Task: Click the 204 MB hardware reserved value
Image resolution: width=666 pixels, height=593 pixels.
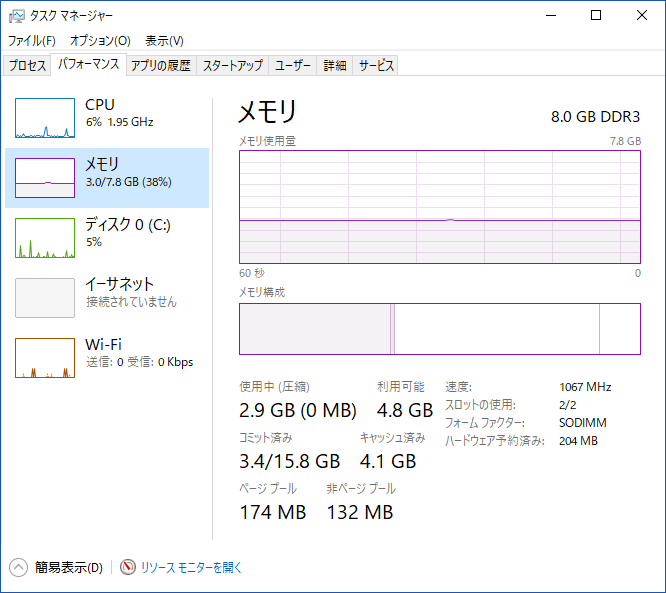Action: tap(578, 441)
